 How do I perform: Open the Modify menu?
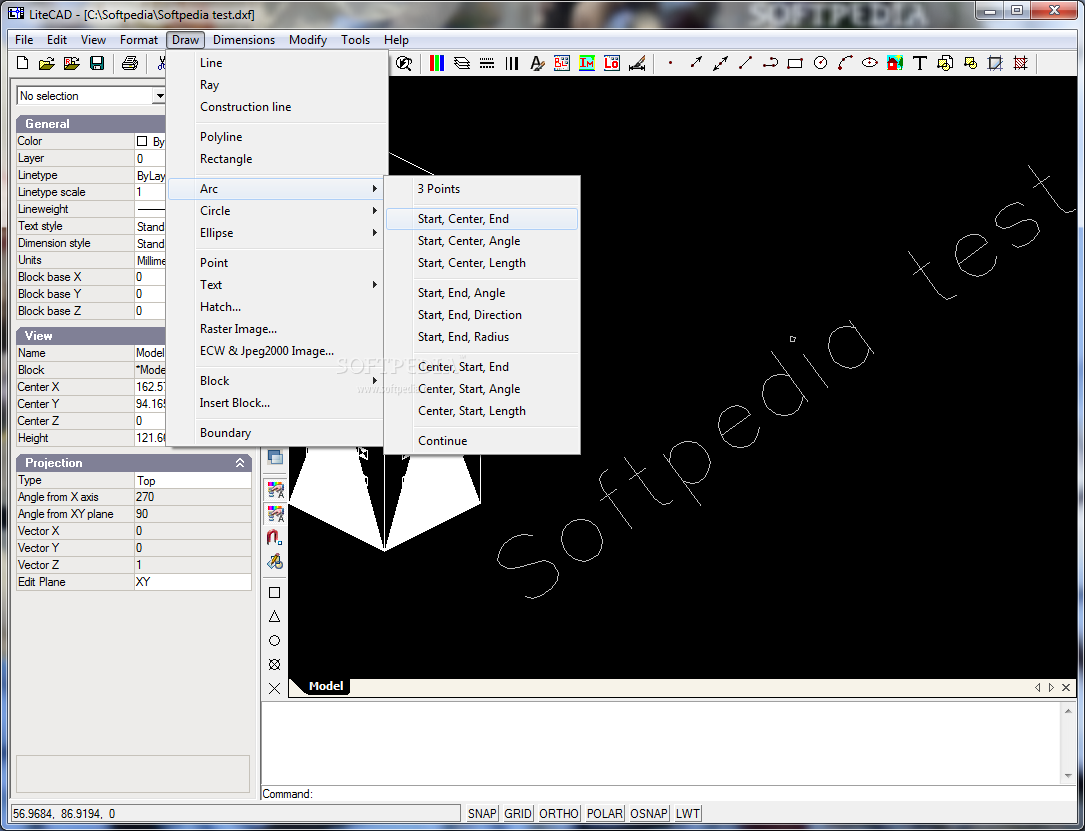click(308, 40)
